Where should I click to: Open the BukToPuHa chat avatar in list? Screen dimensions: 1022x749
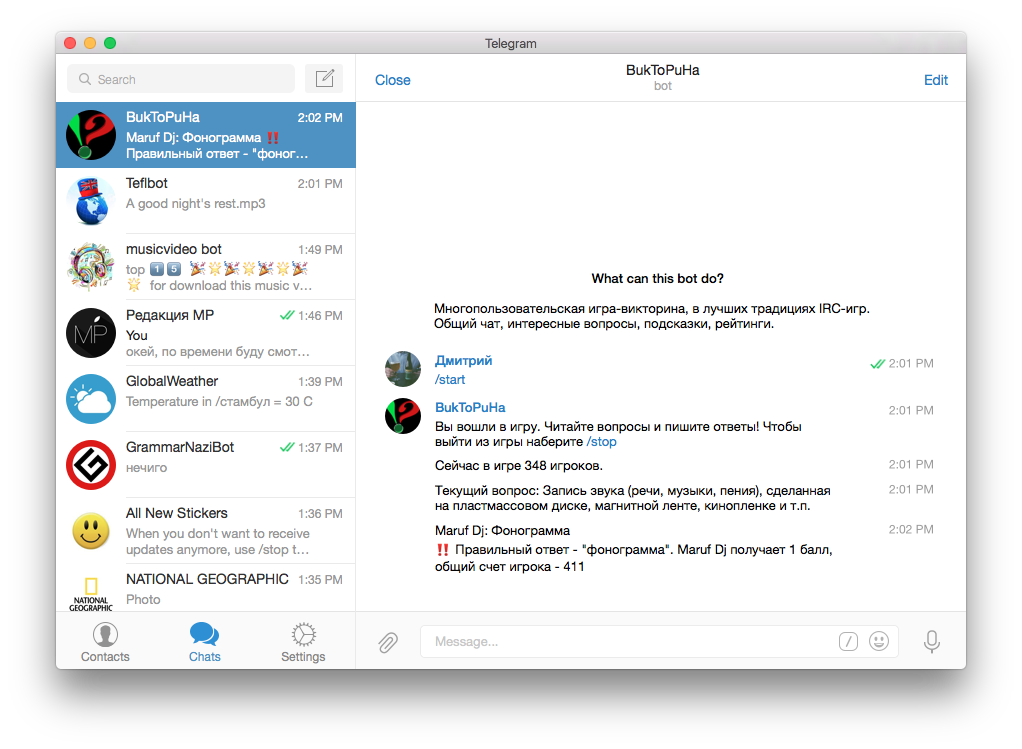pos(91,135)
